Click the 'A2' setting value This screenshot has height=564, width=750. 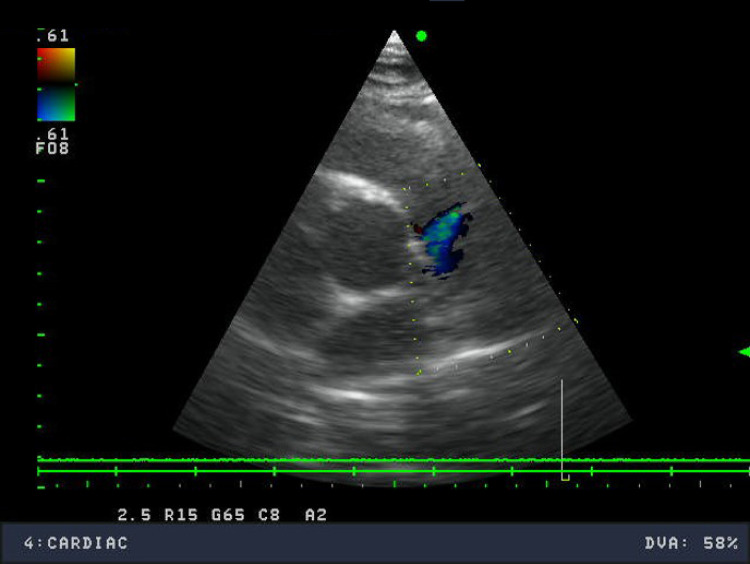point(316,515)
